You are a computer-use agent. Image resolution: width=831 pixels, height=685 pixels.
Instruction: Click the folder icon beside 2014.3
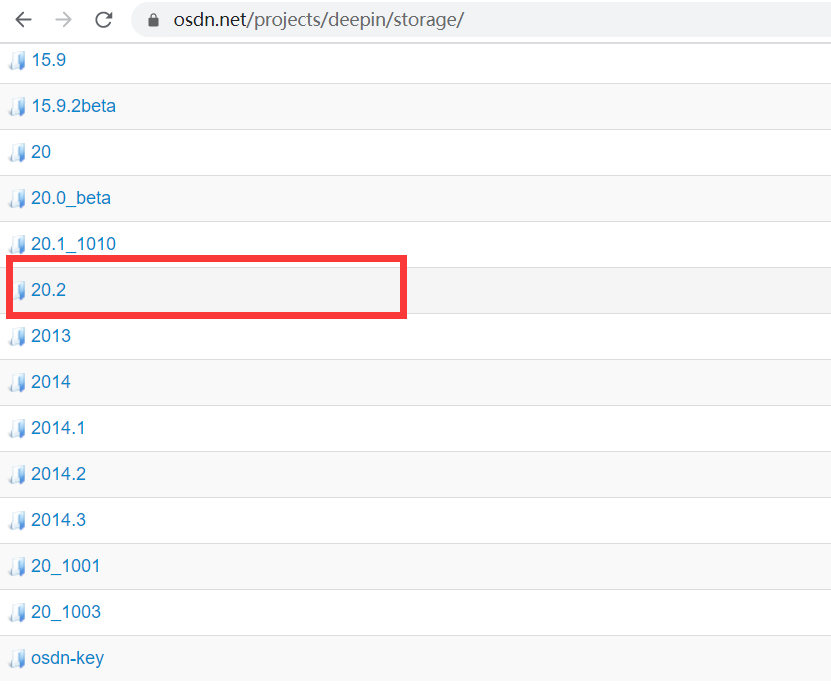coord(17,521)
